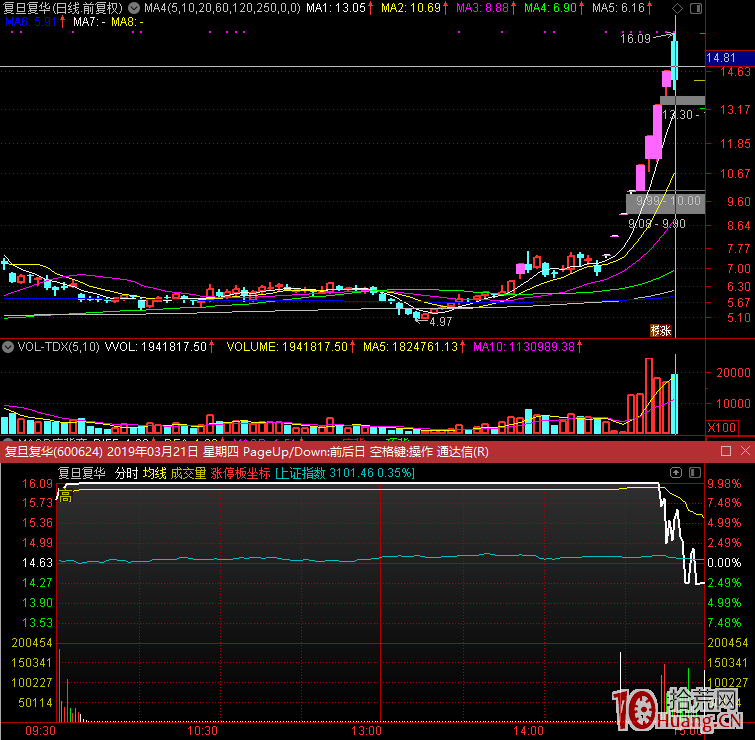Click the MA4(5,10,20,60,120,250,0,0) parameter label
The height and width of the screenshot is (740, 755).
point(222,8)
